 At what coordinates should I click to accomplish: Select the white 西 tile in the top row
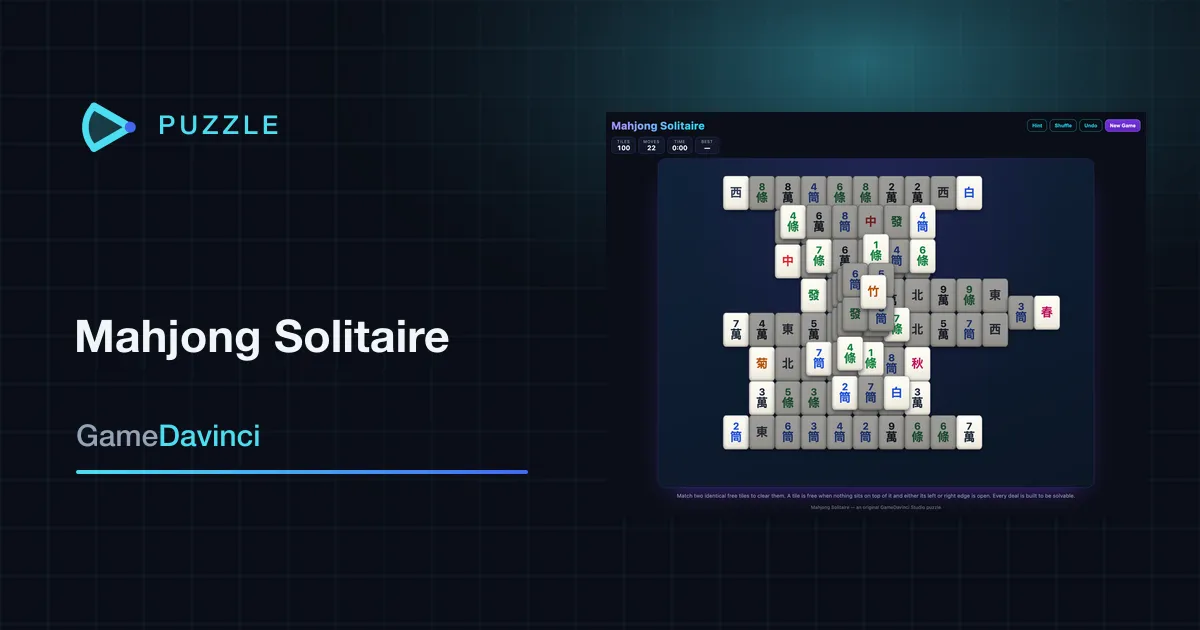pos(736,193)
